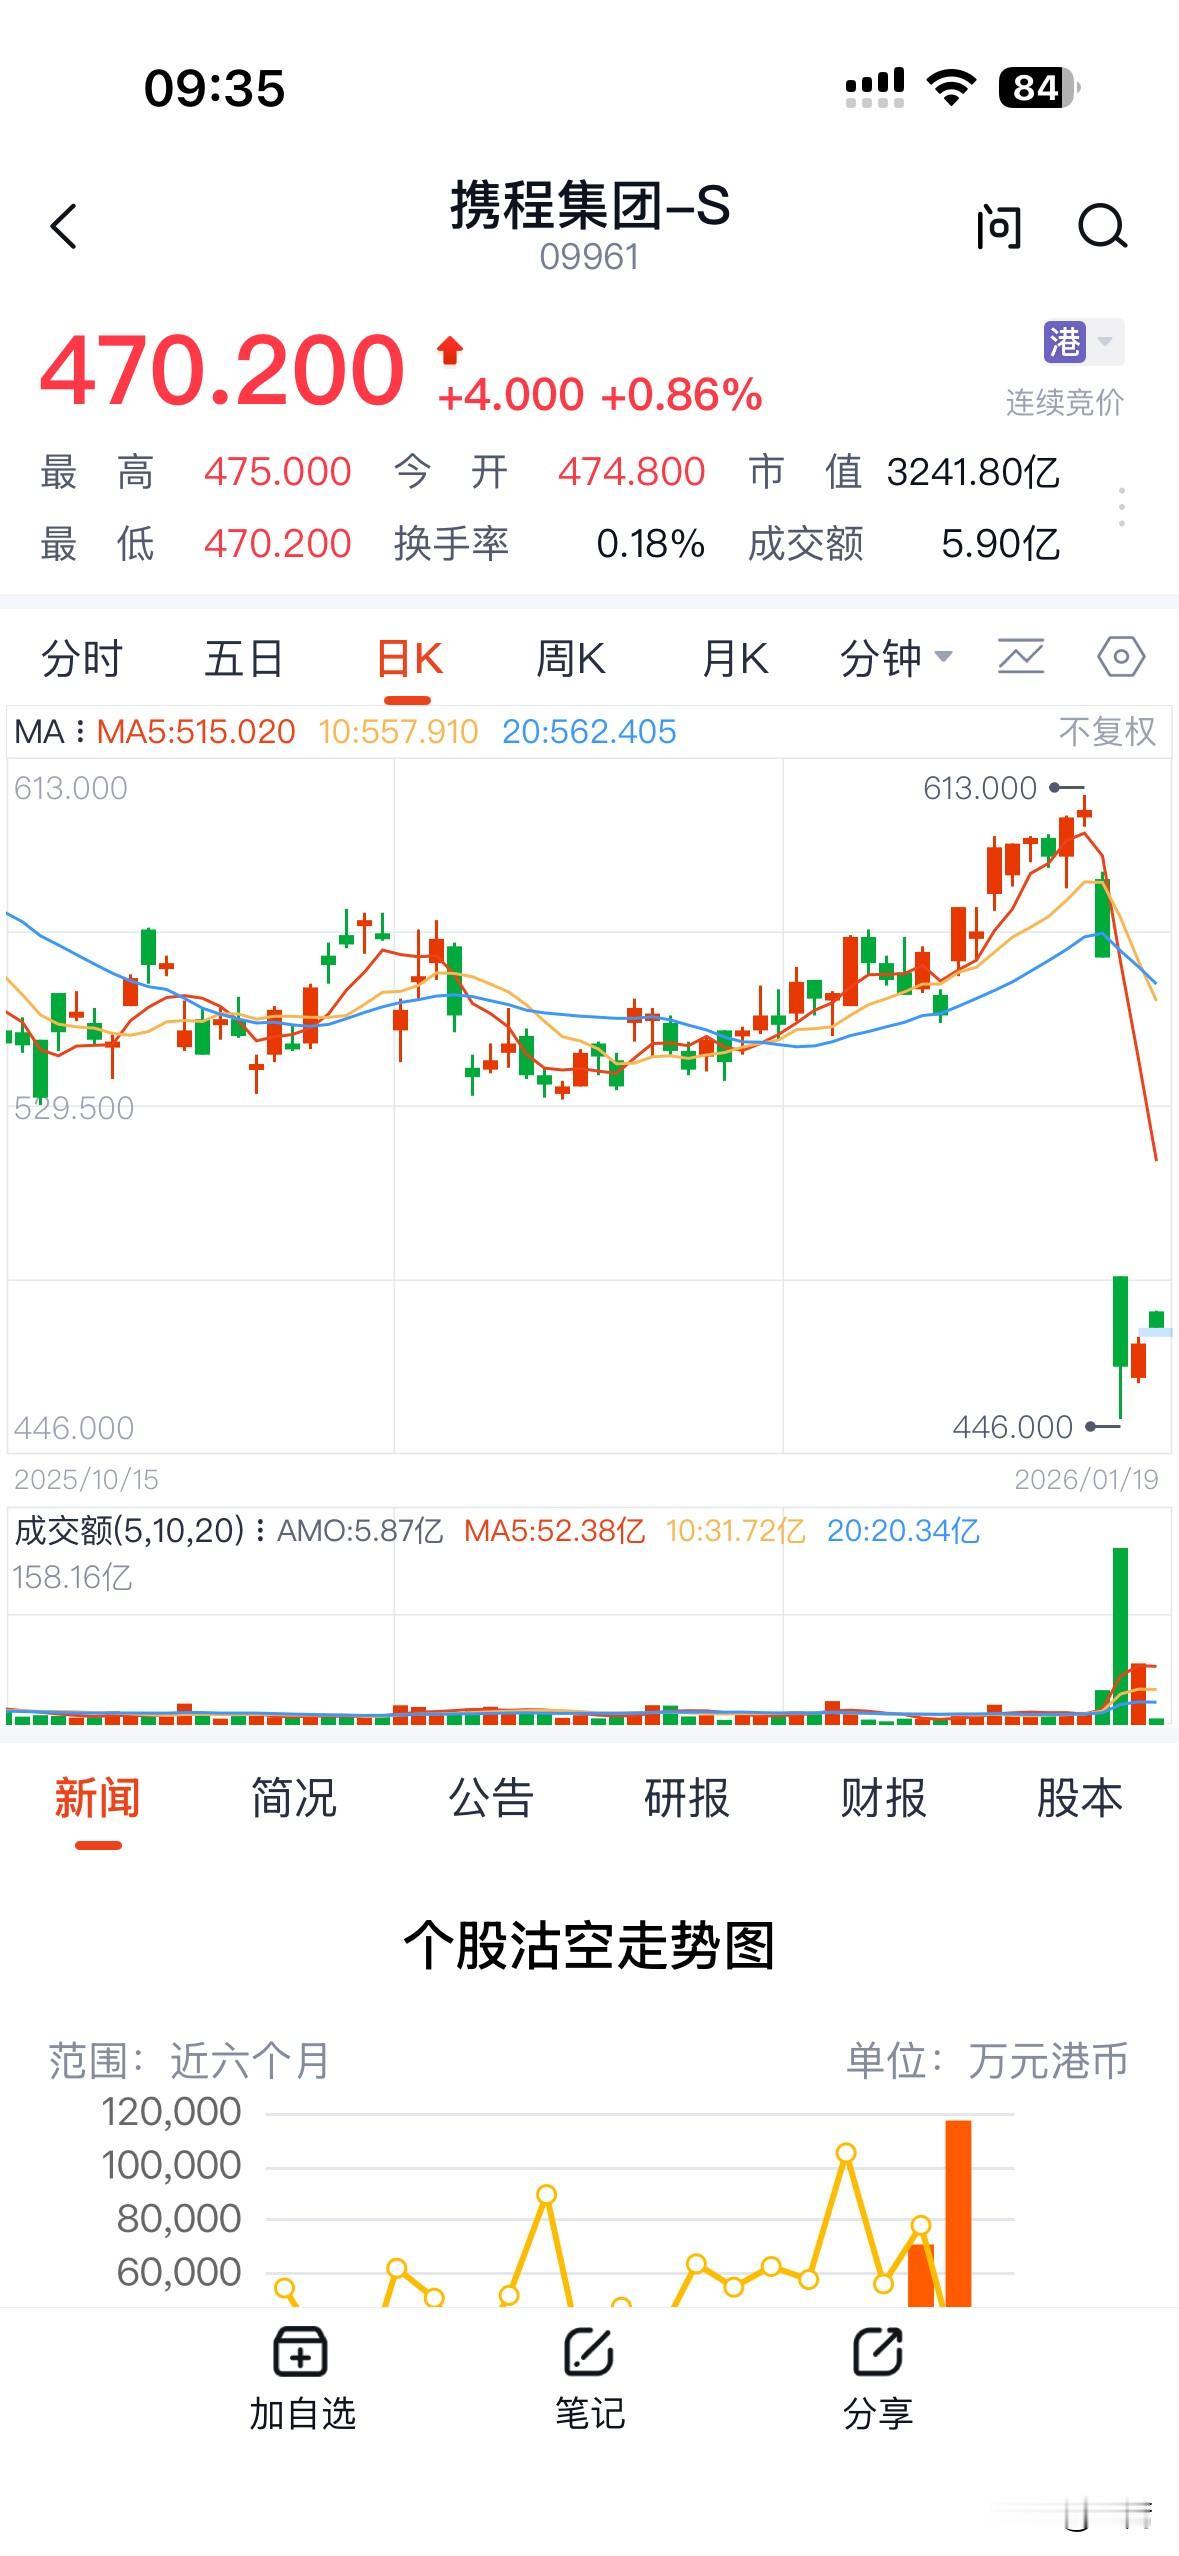
Task: Open the 简况 tab
Action: click(294, 1797)
